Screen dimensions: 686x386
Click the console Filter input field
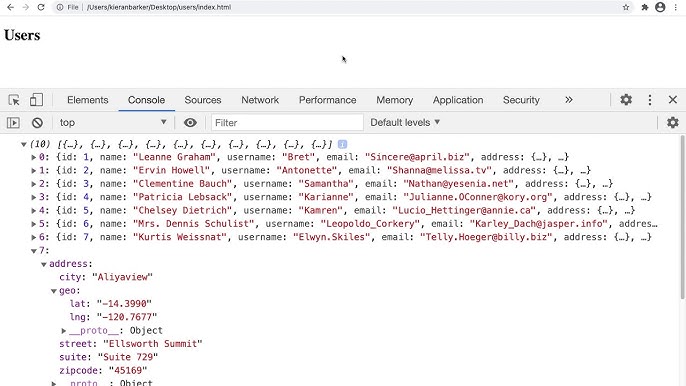click(287, 123)
